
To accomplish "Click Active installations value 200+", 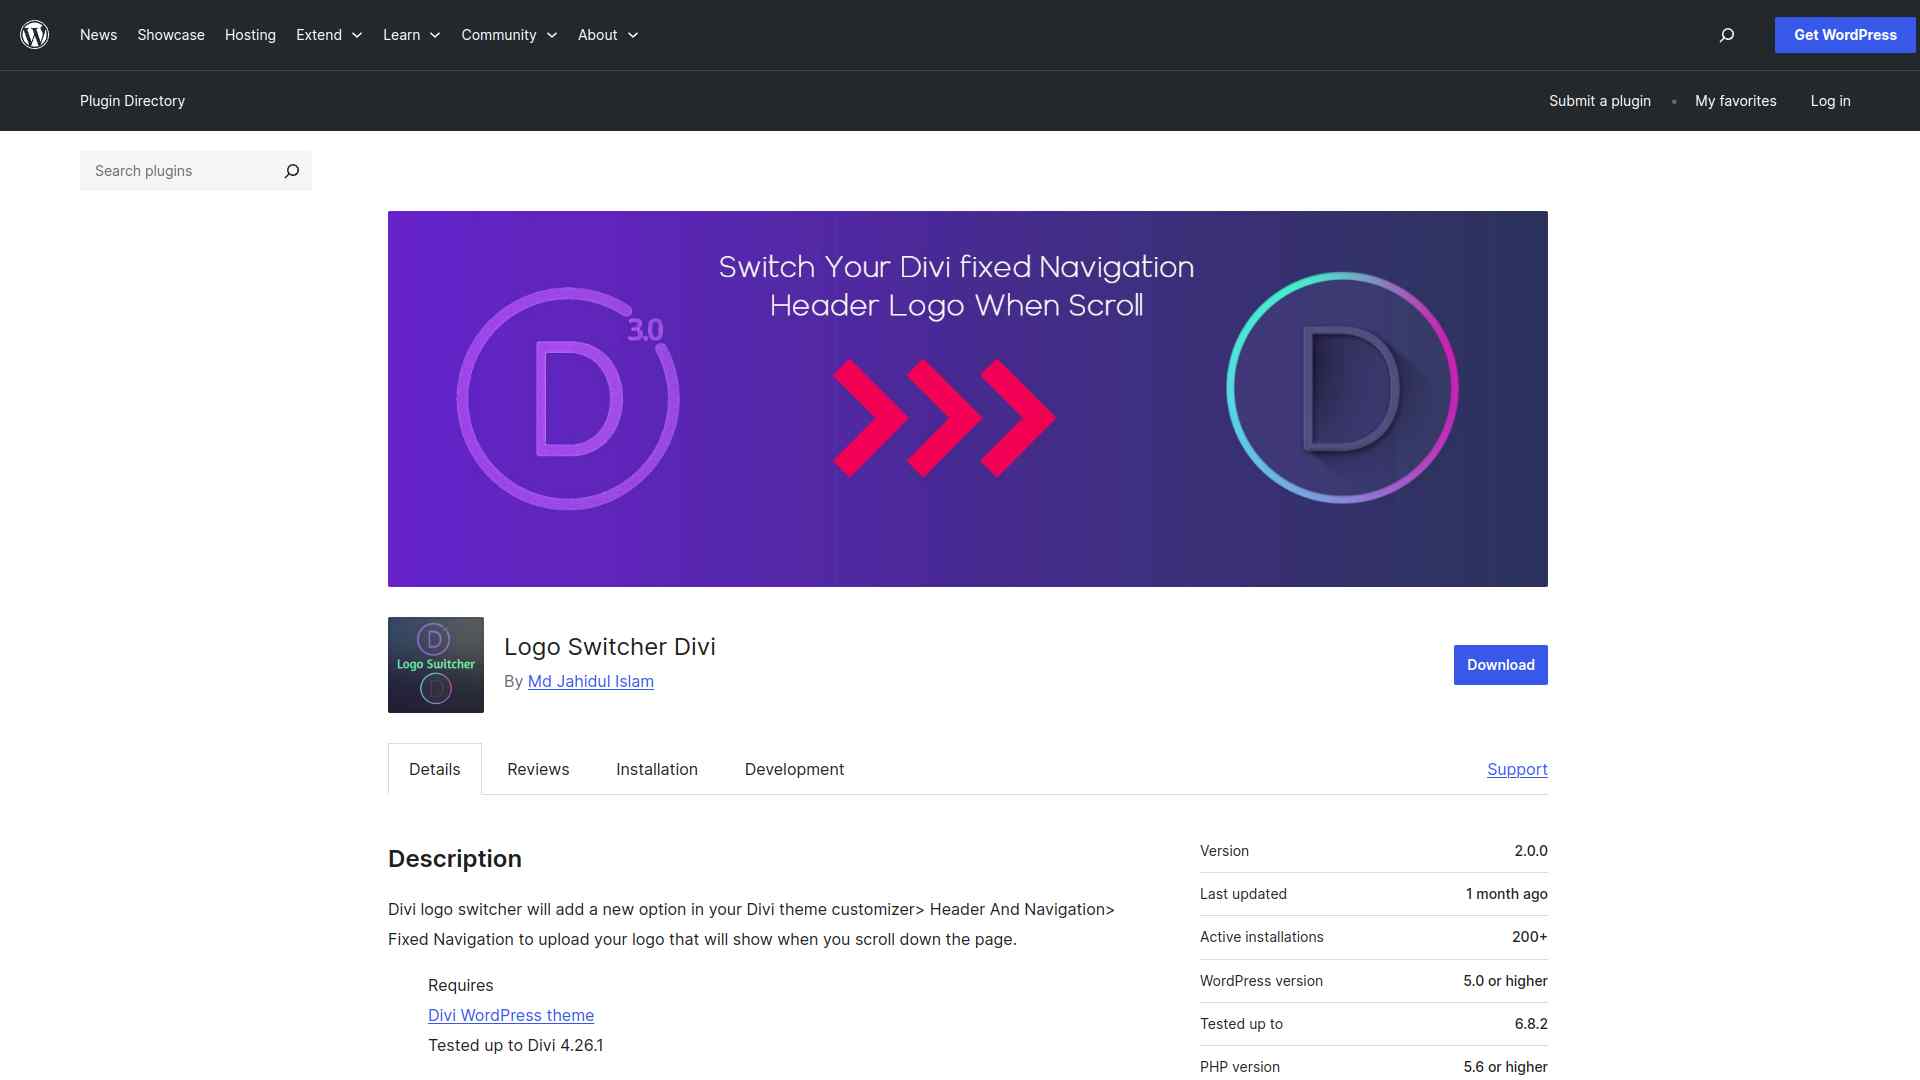I will pyautogui.click(x=1529, y=937).
